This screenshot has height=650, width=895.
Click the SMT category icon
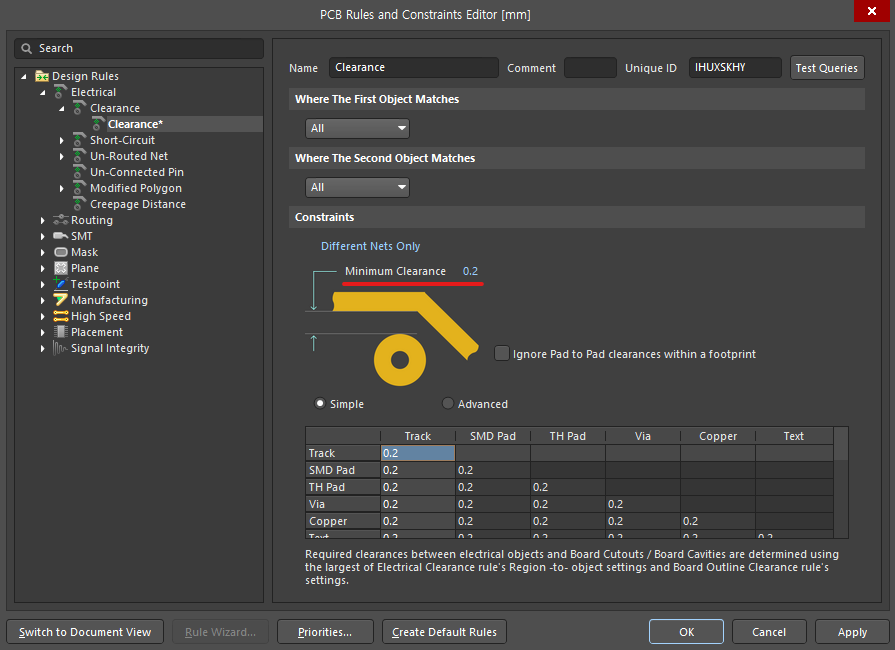(x=61, y=236)
